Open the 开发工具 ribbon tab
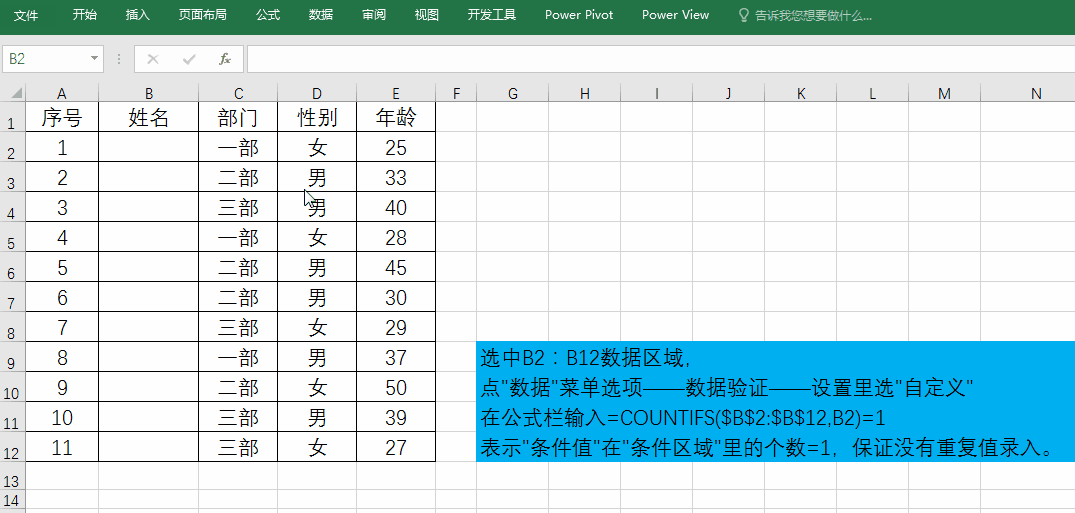The width and height of the screenshot is (1075, 513). coord(492,15)
